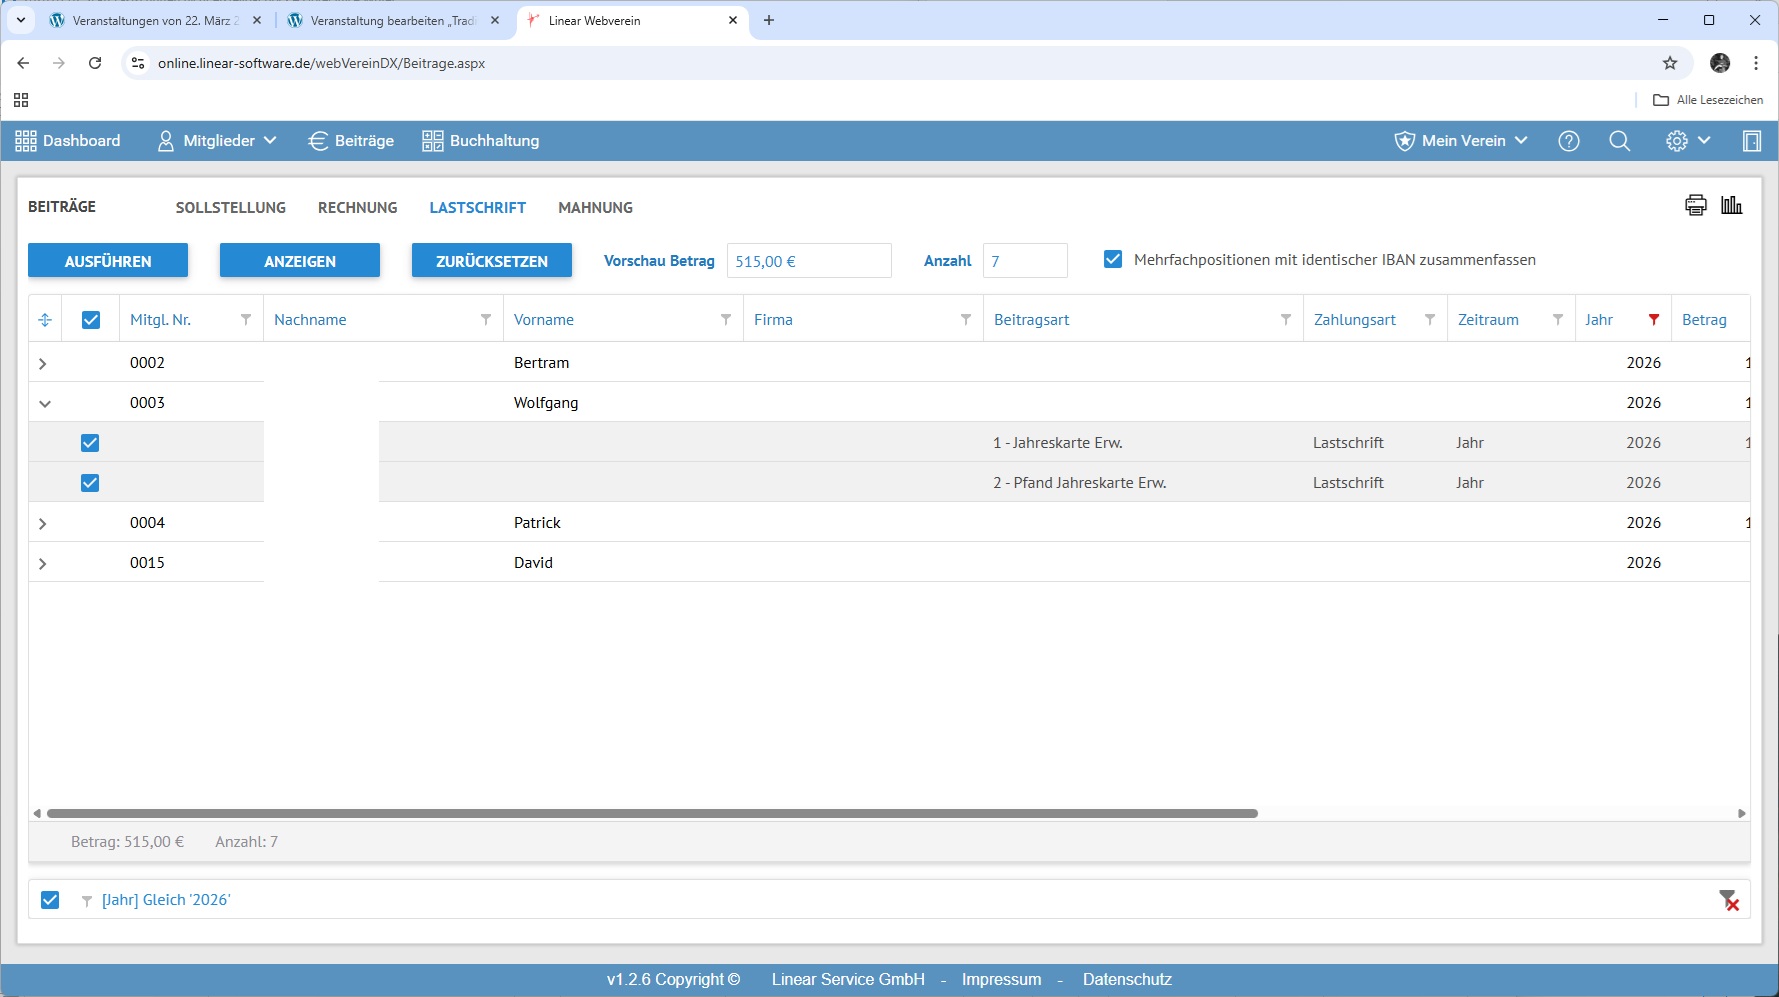The height and width of the screenshot is (997, 1779).
Task: Toggle the select-all checkbox in header
Action: tap(91, 320)
